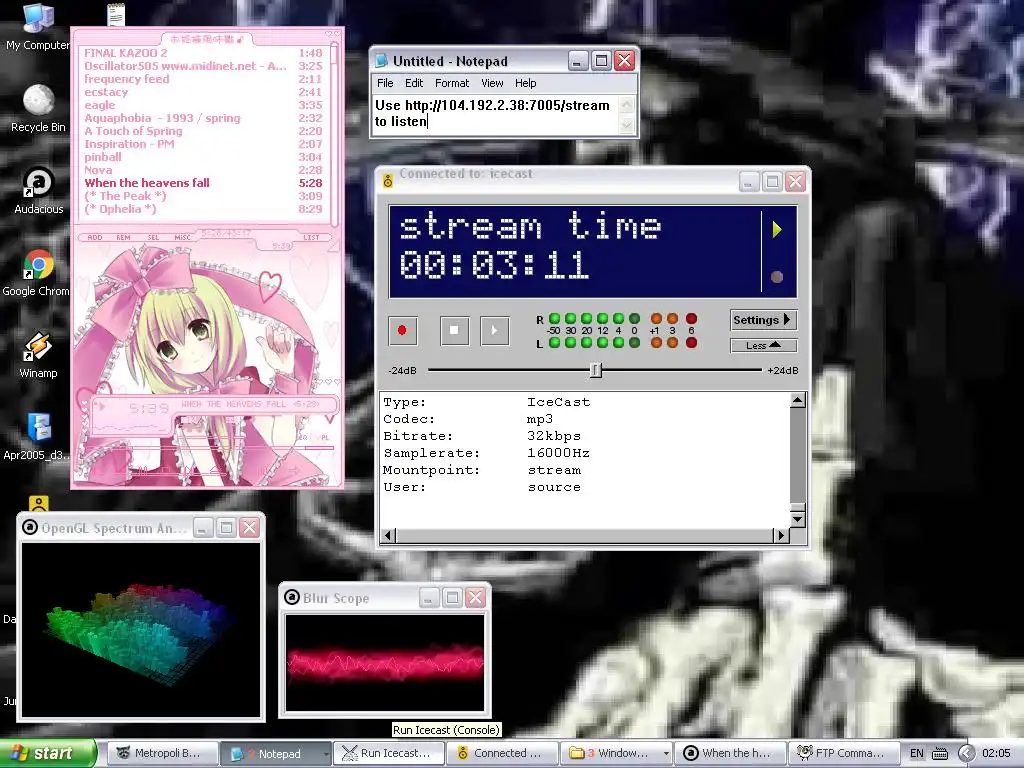Click the speaker icon in the Connected to icecast title bar
Viewport: 1024px width, 768px height.
(x=388, y=181)
